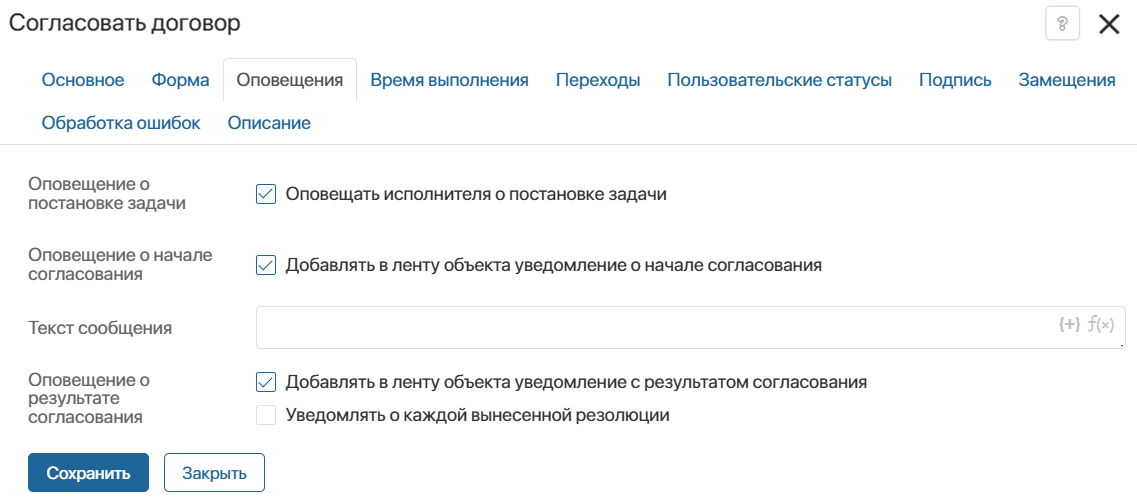Show the Описание tab

269,123
